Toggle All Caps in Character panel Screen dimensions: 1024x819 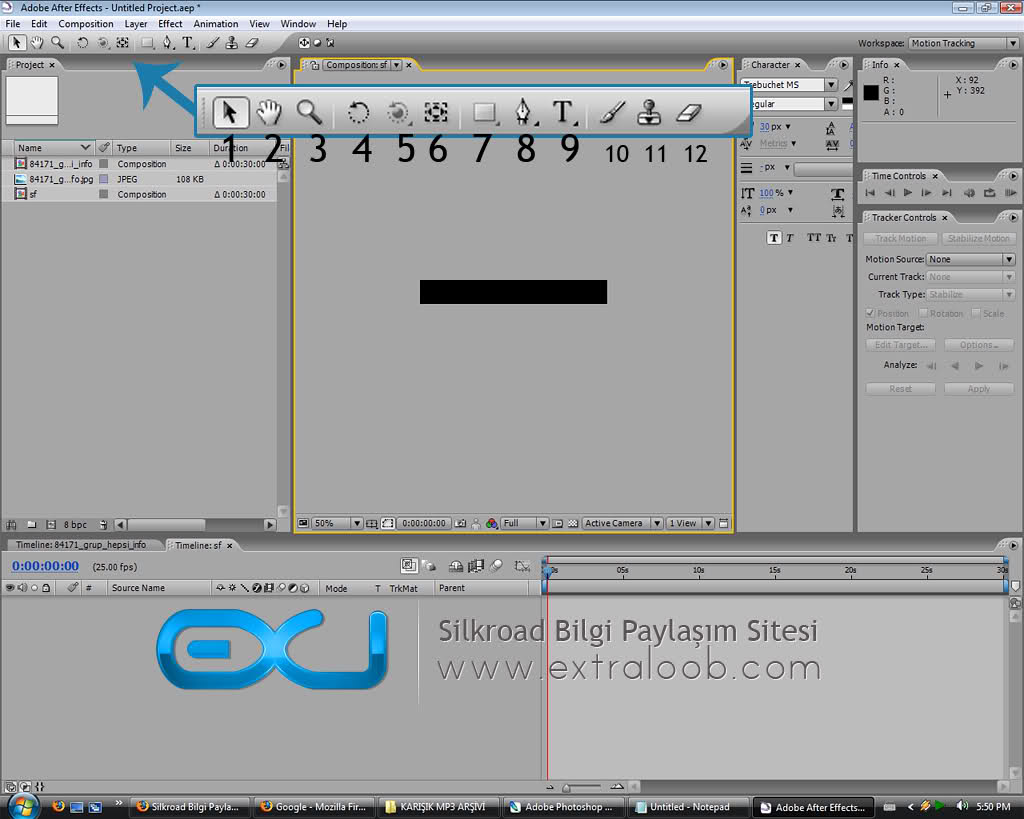click(x=814, y=238)
